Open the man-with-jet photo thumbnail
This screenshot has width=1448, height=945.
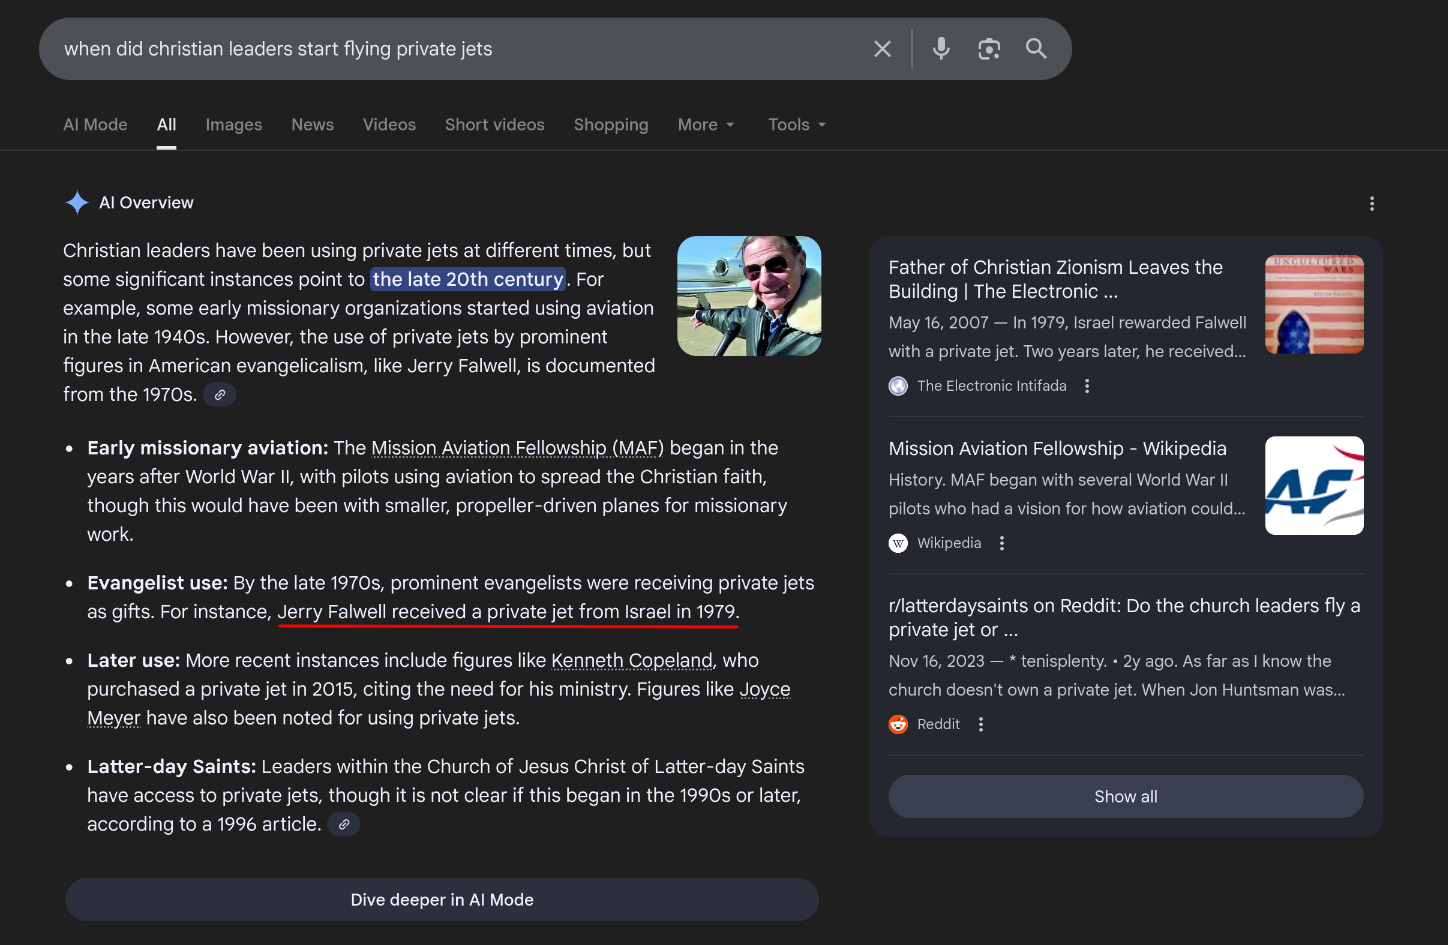point(749,296)
